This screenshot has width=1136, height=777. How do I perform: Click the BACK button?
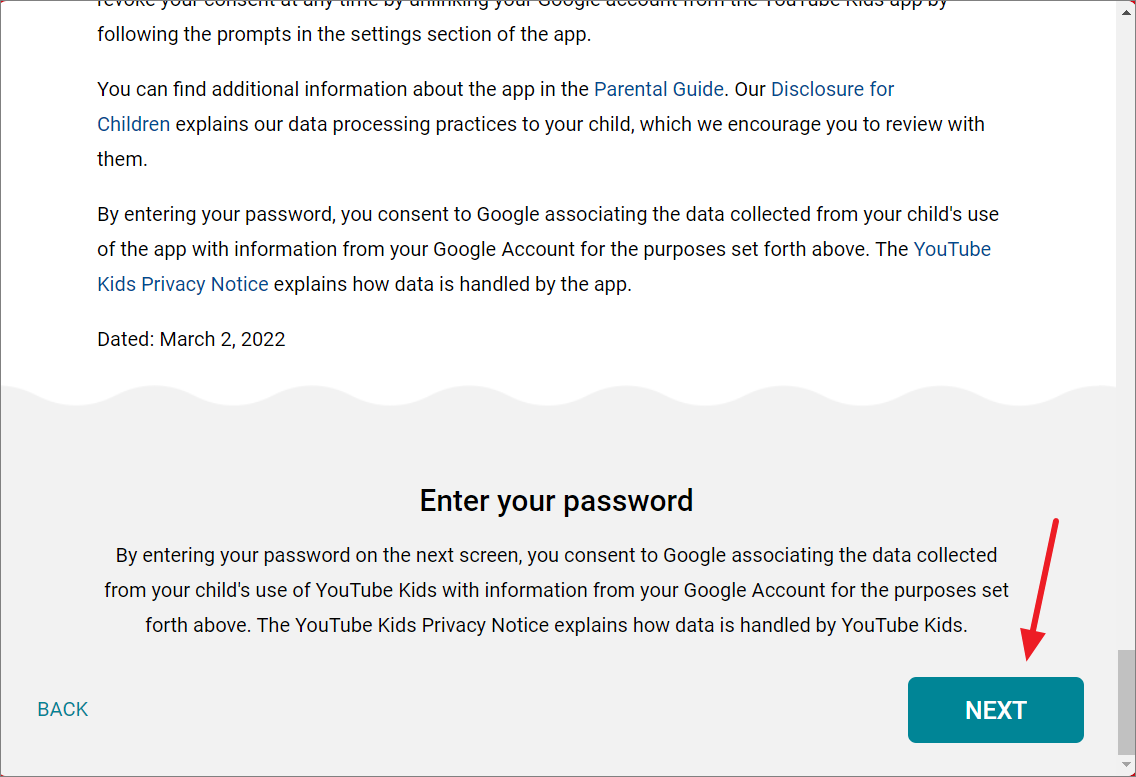(62, 709)
